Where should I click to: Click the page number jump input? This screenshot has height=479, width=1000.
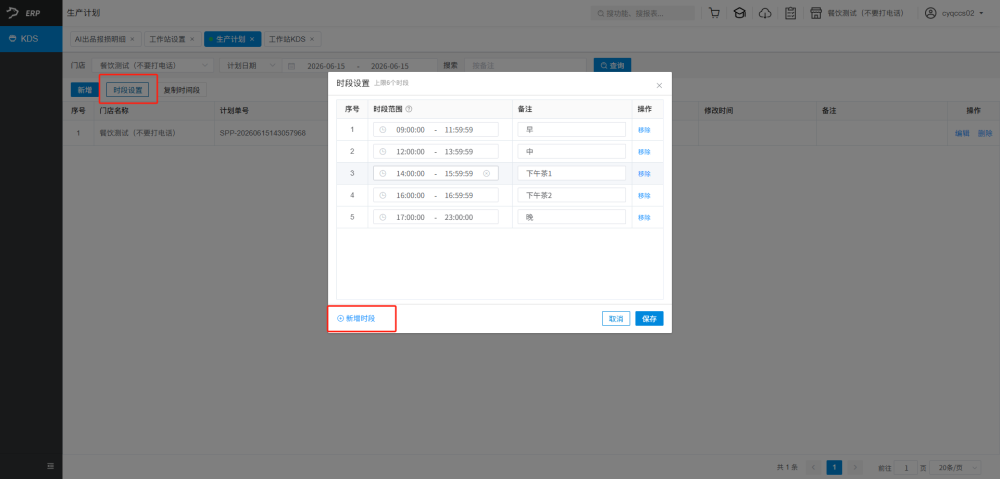pyautogui.click(x=906, y=468)
